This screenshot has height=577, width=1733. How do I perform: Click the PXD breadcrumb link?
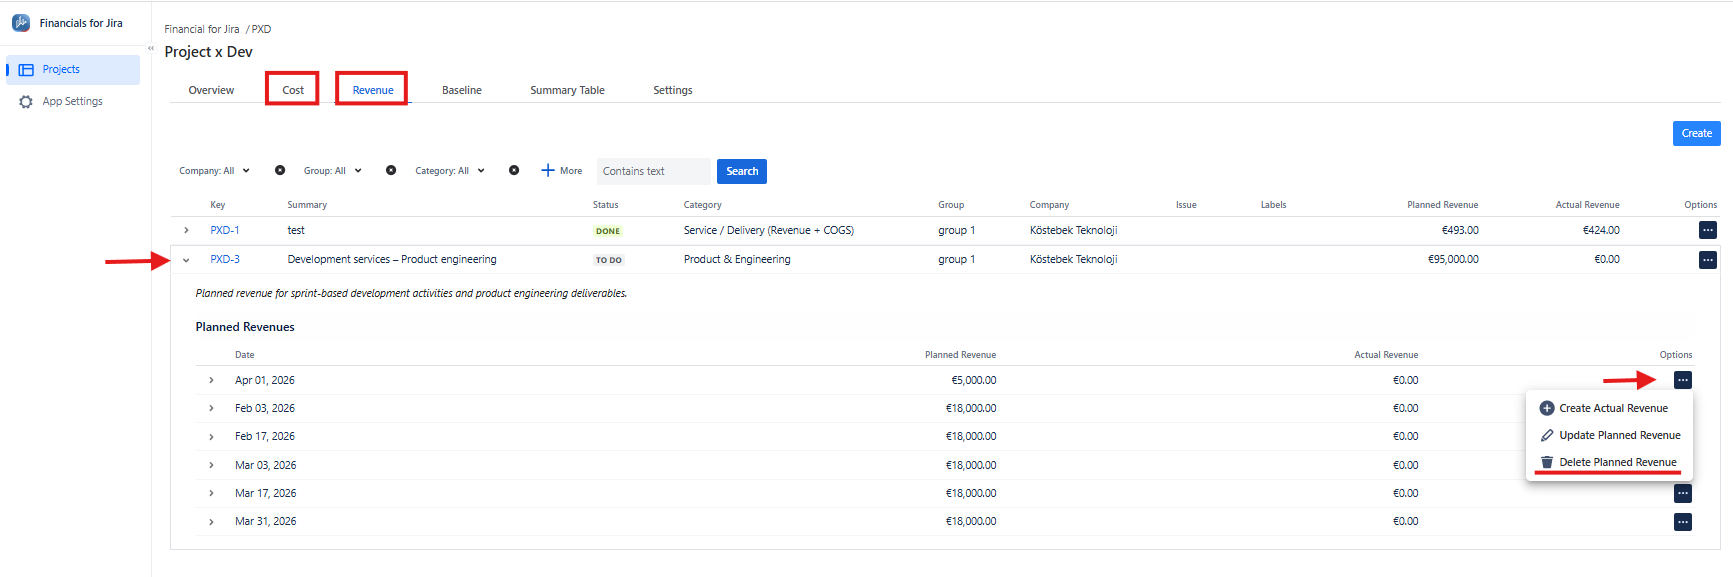pyautogui.click(x=261, y=29)
